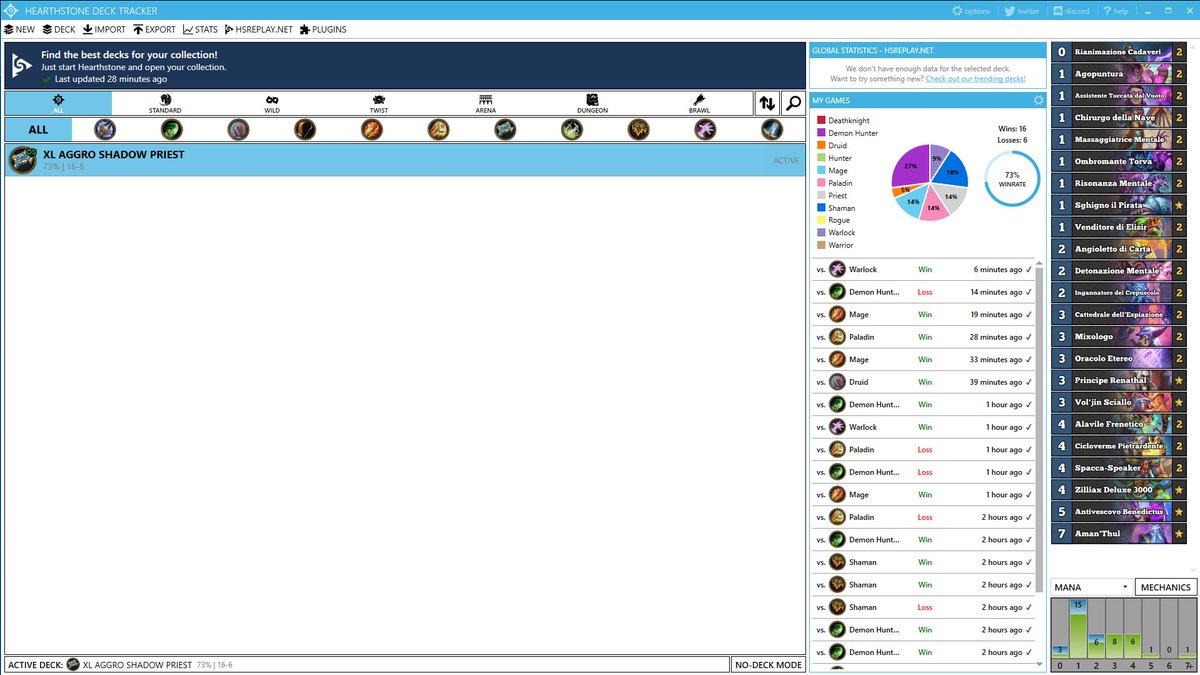1200x675 pixels.
Task: Click the 1-mana bar showing 15
Action: (1078, 629)
